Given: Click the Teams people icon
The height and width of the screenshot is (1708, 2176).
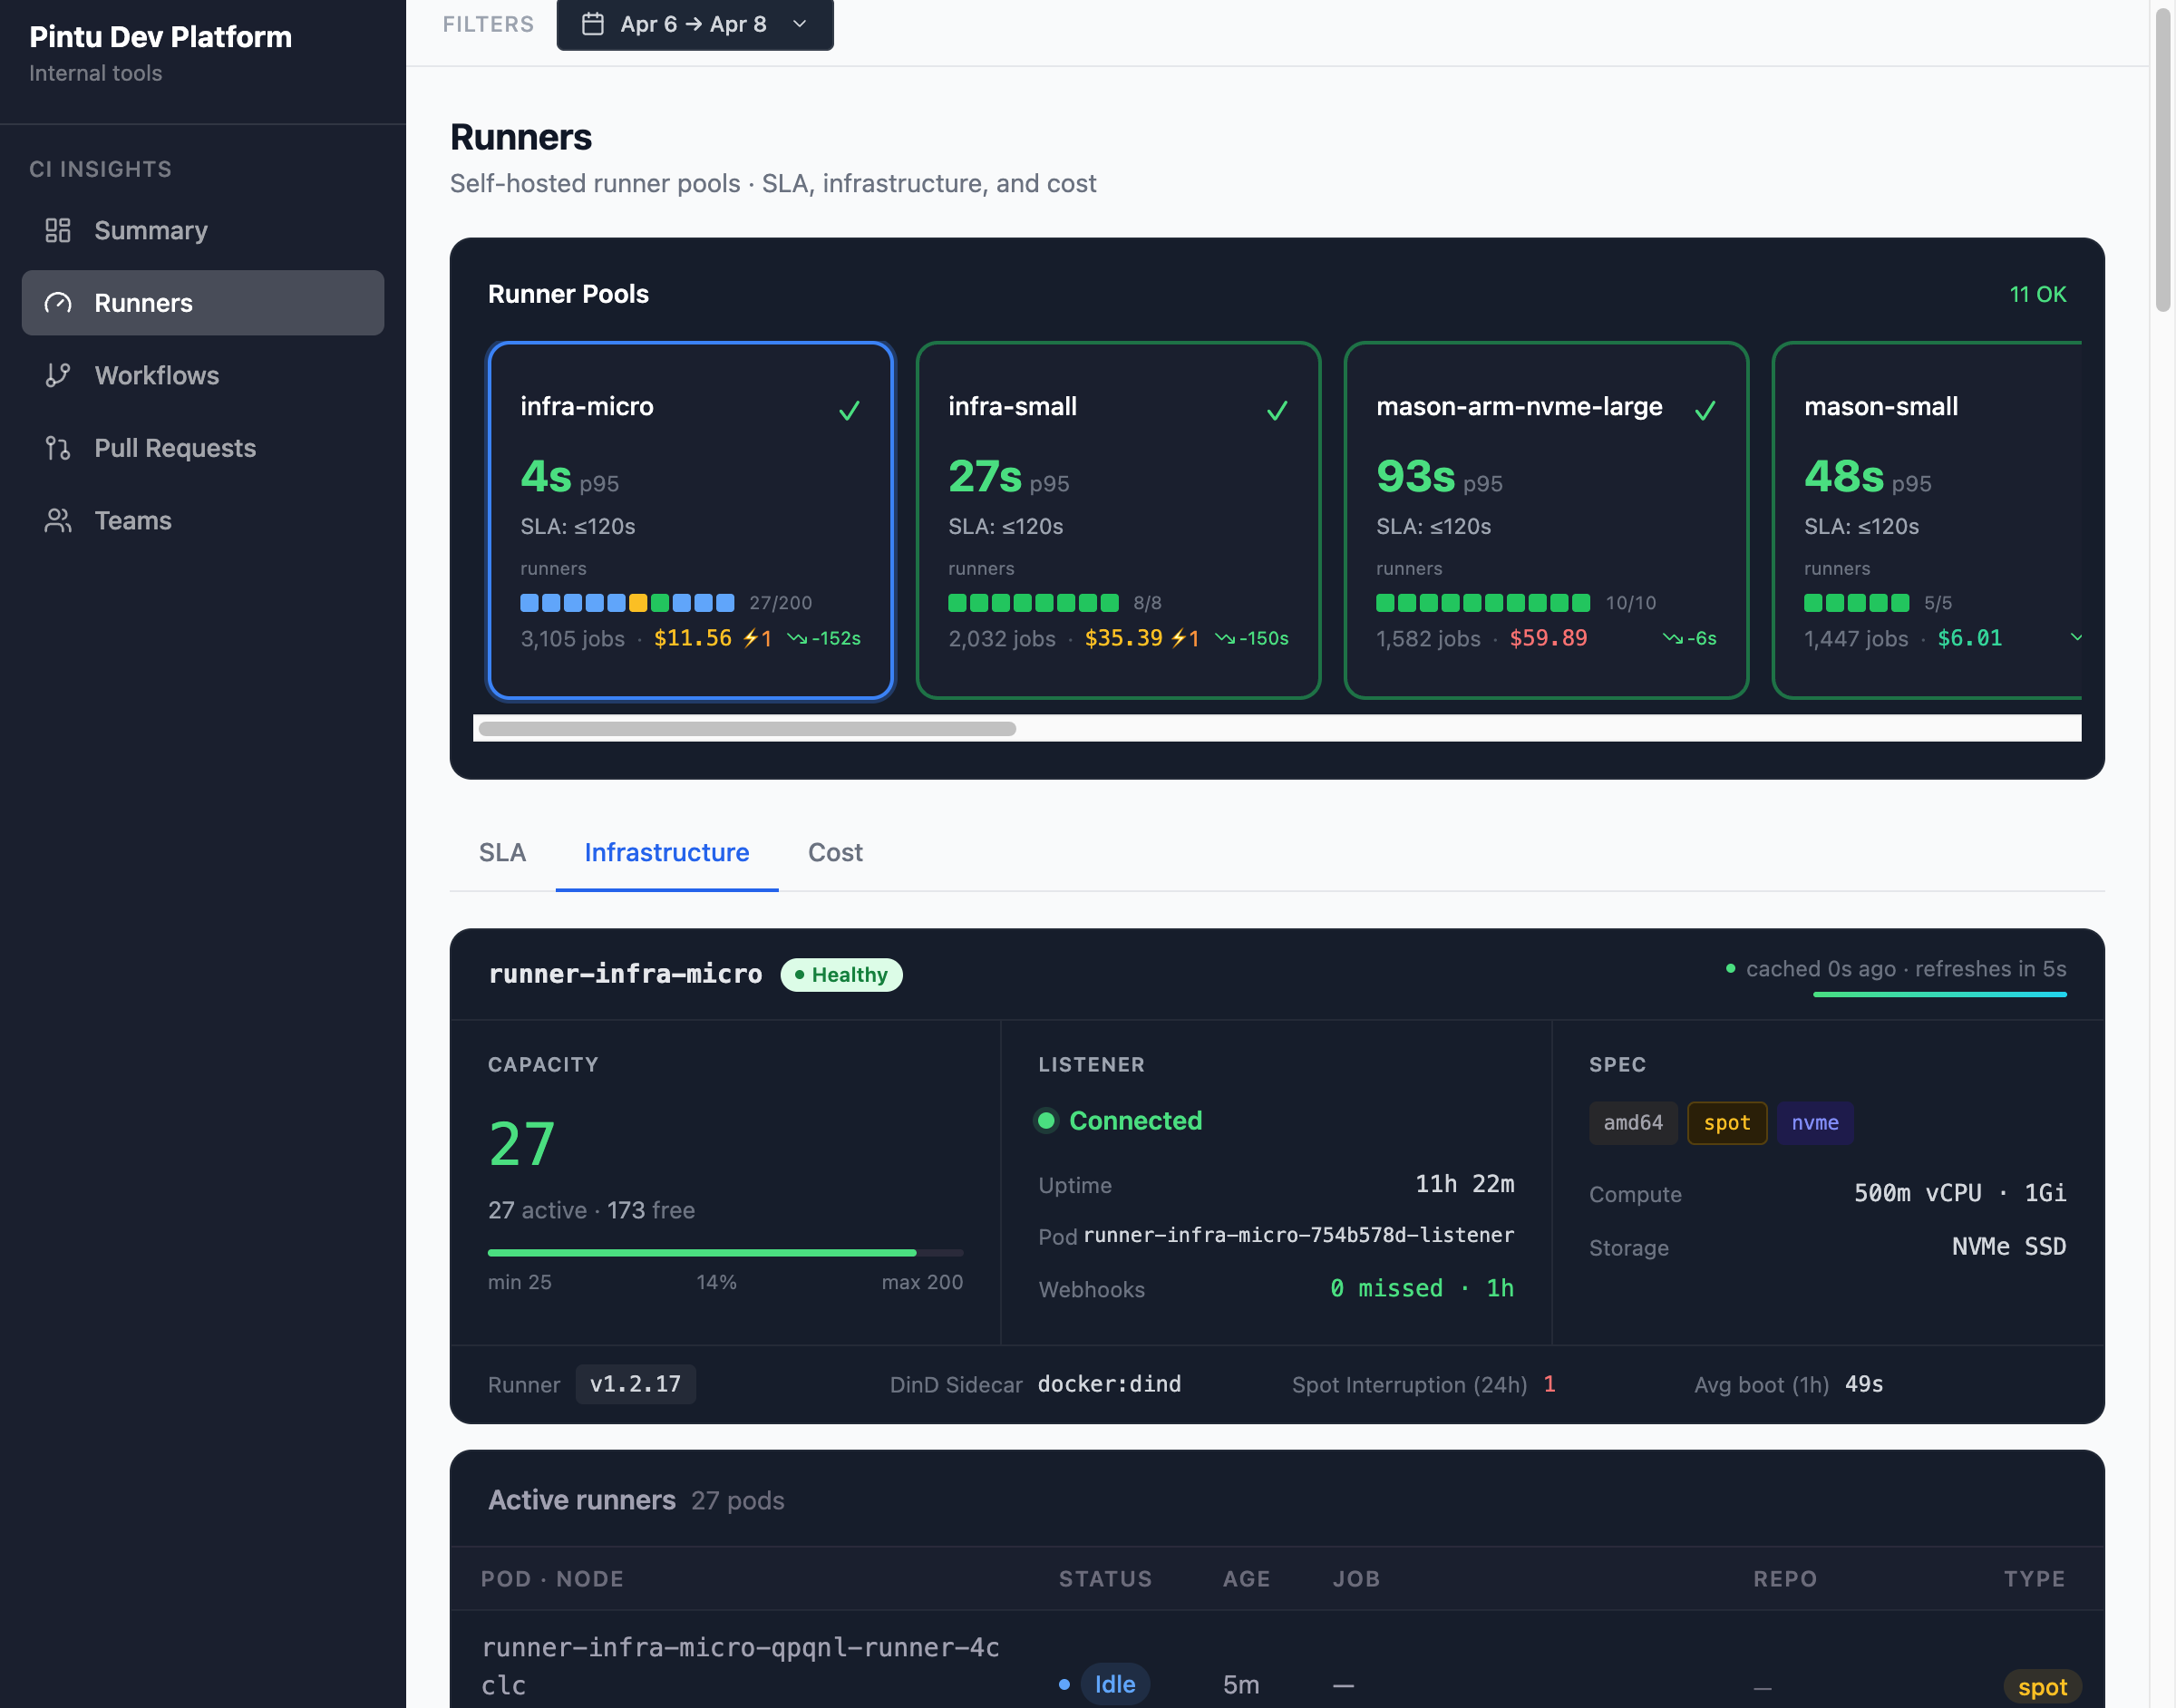Looking at the screenshot, I should pos(58,520).
